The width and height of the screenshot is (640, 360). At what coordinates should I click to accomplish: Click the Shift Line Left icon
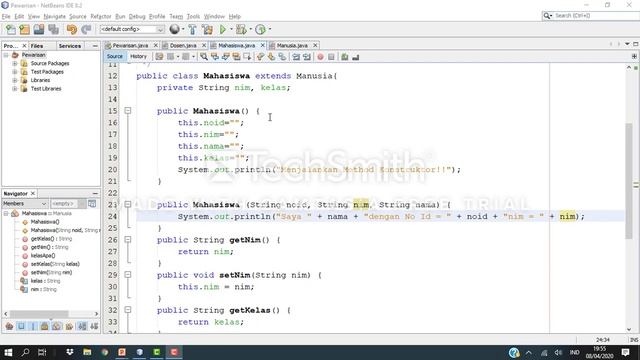pyautogui.click(x=296, y=57)
